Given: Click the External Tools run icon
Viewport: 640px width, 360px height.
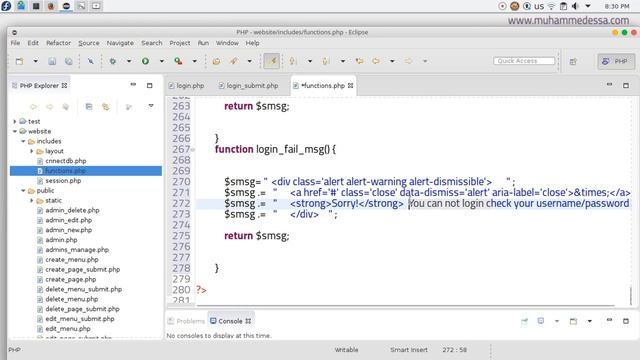Looking at the screenshot, I should [178, 61].
